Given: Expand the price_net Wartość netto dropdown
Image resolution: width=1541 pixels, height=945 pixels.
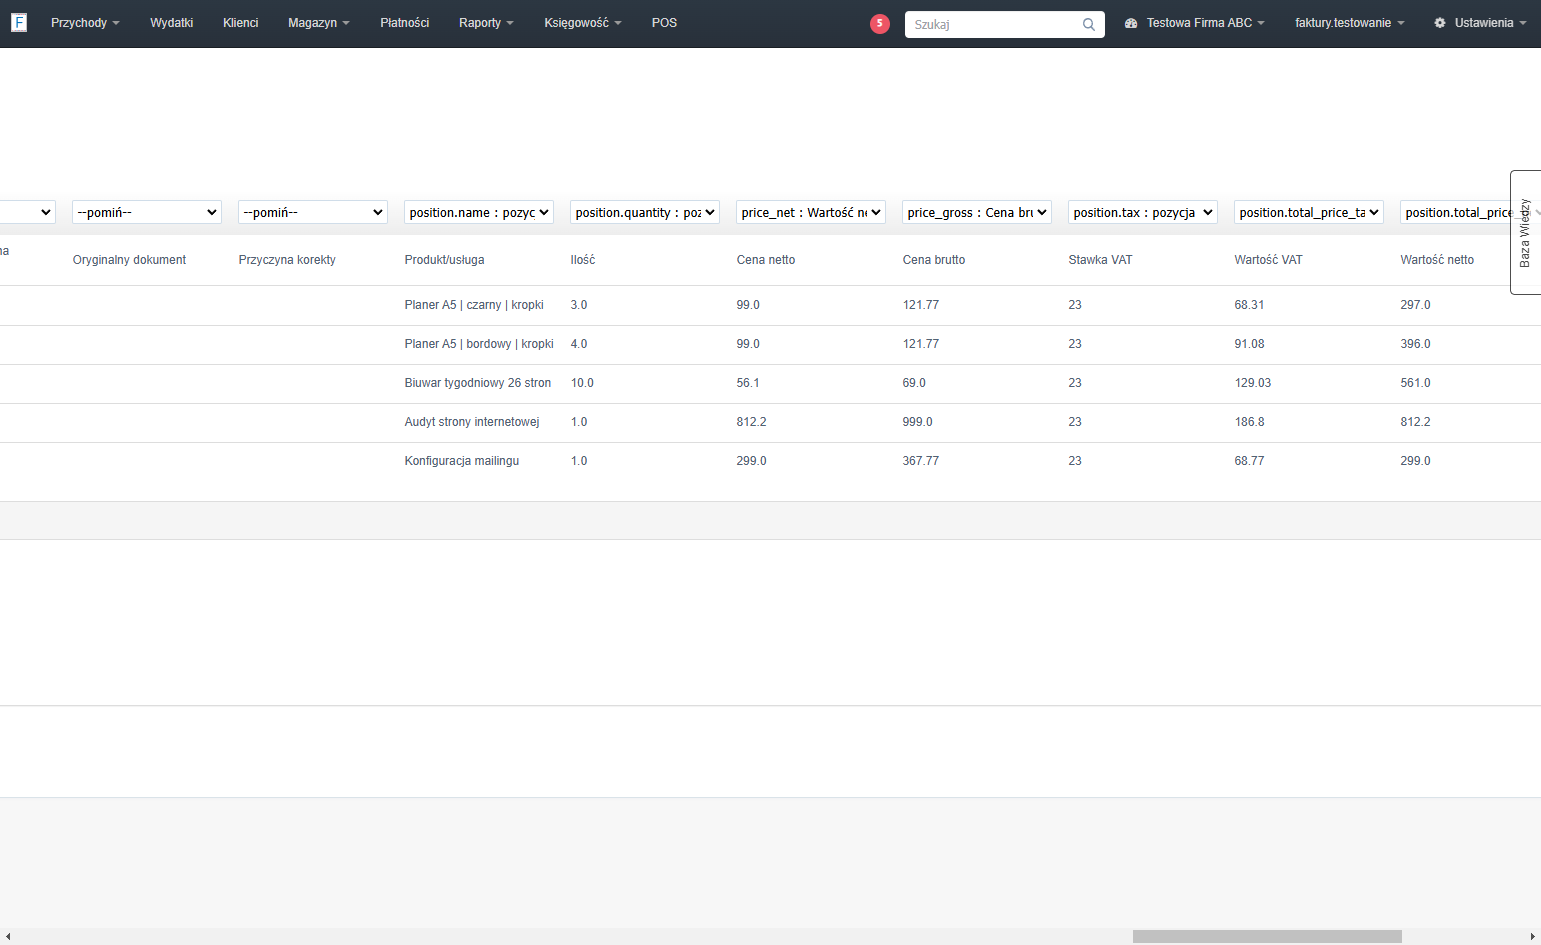Looking at the screenshot, I should (811, 212).
